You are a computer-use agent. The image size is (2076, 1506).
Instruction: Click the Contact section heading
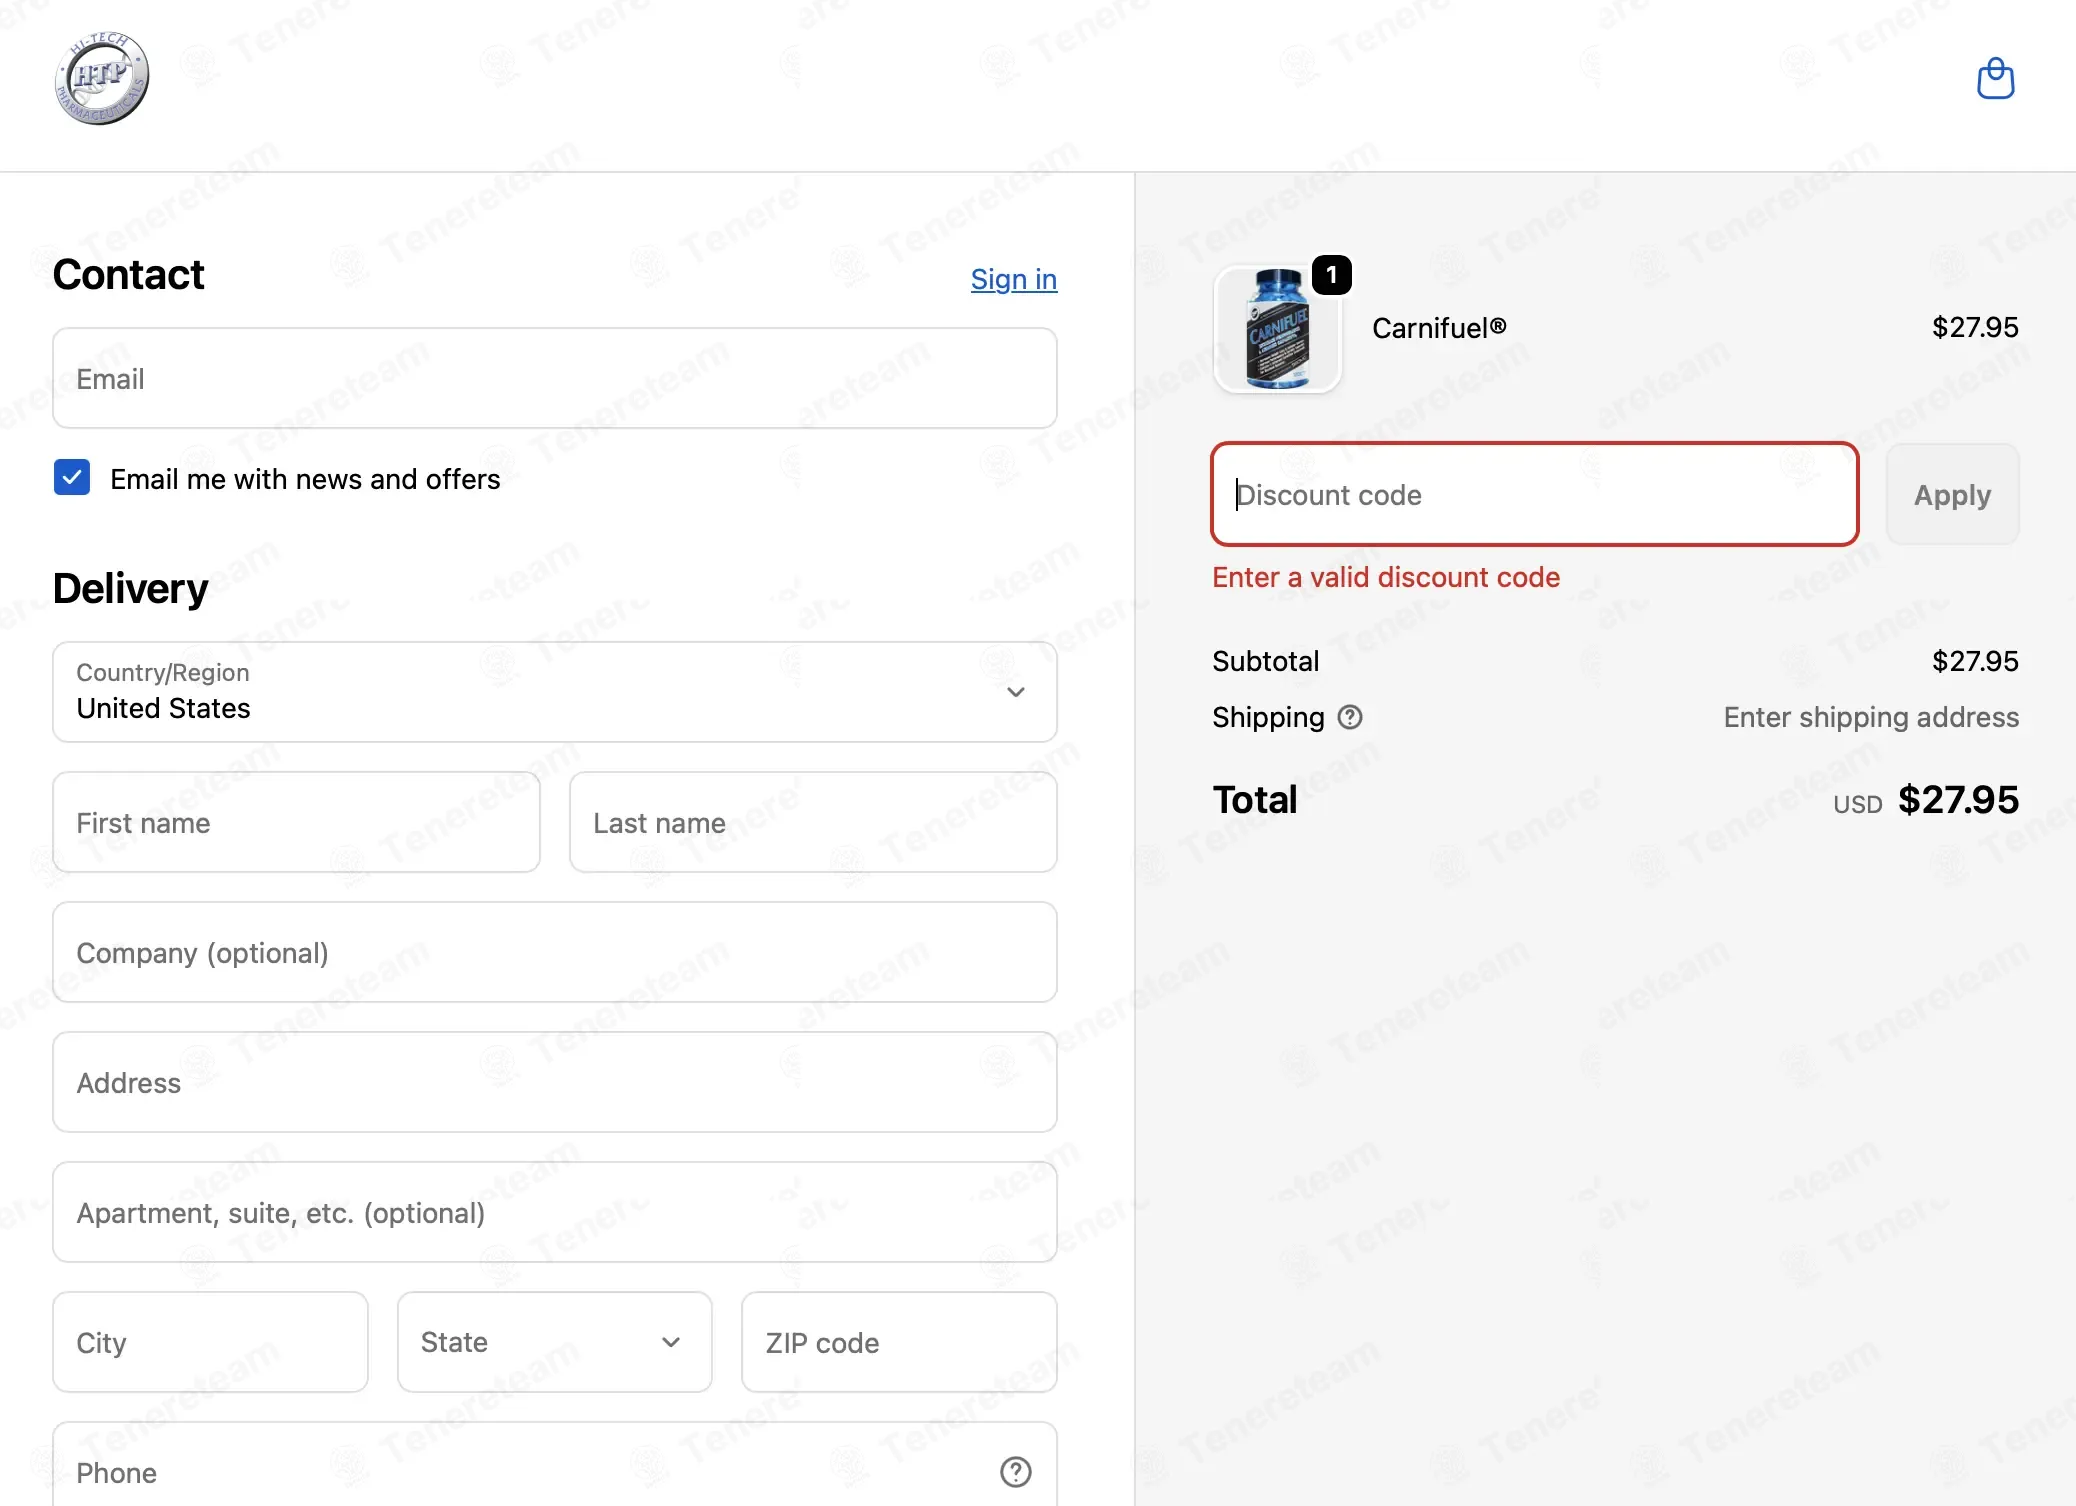click(x=129, y=275)
